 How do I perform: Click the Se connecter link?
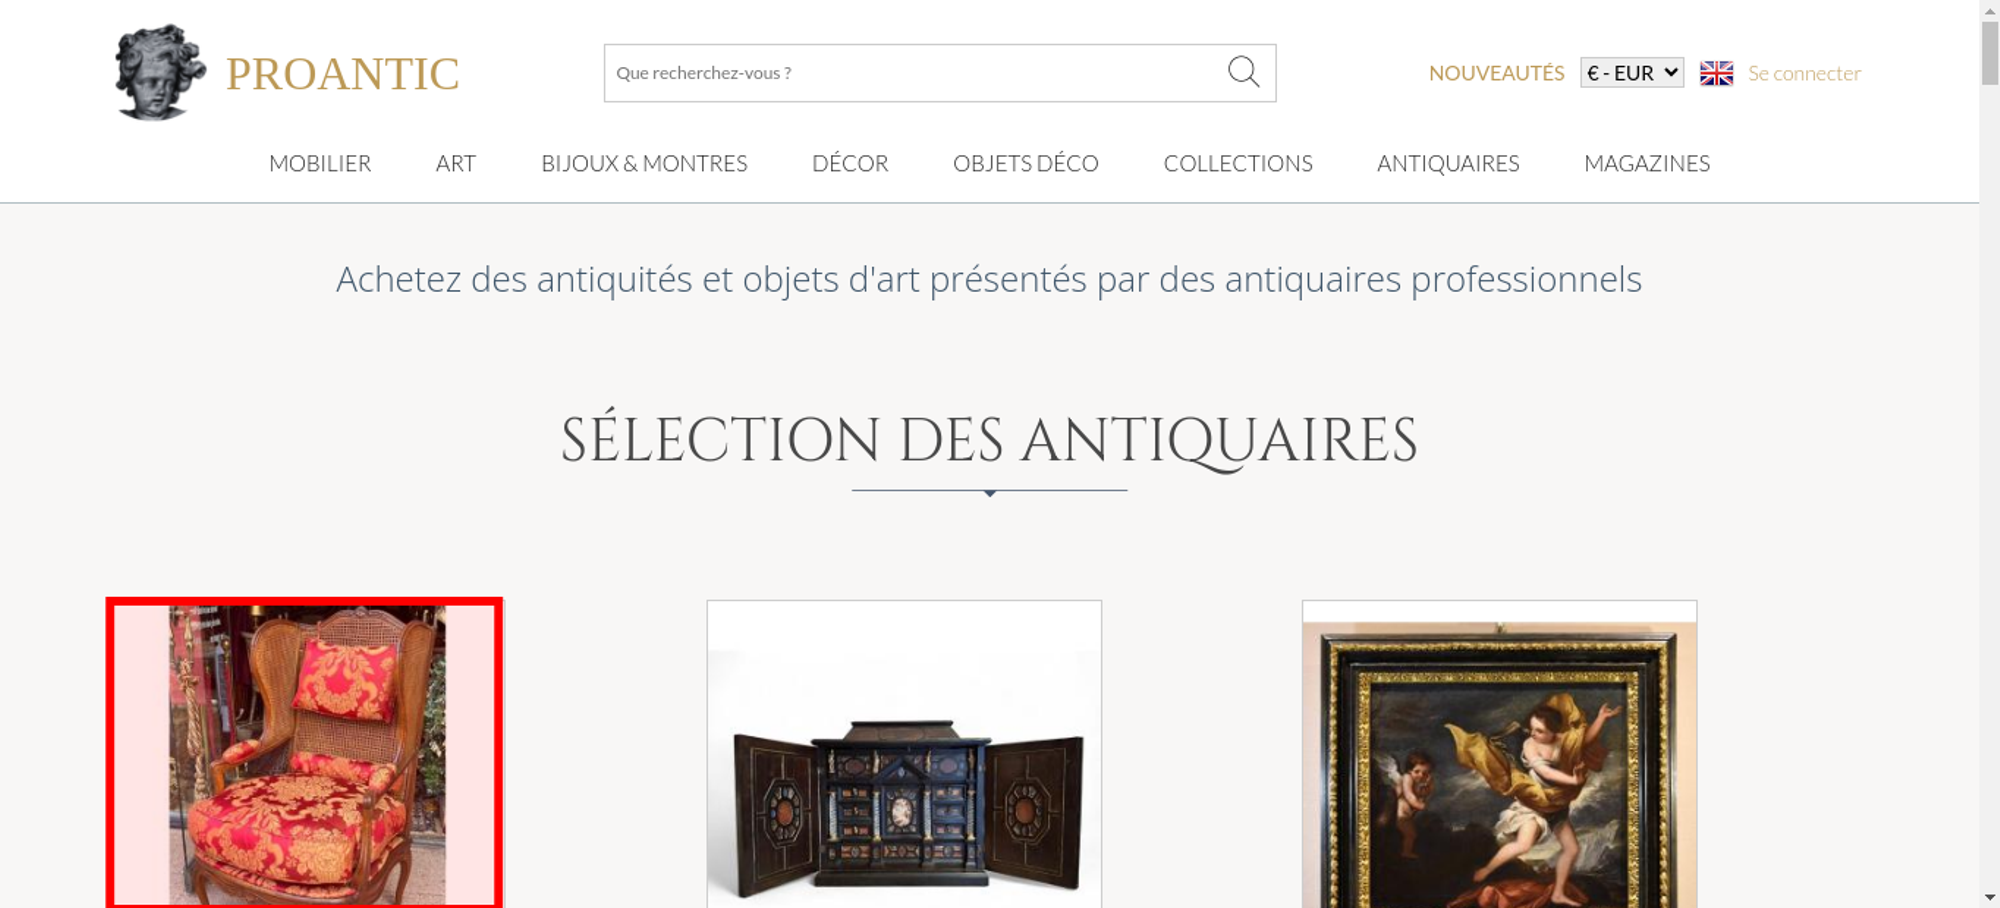1804,73
